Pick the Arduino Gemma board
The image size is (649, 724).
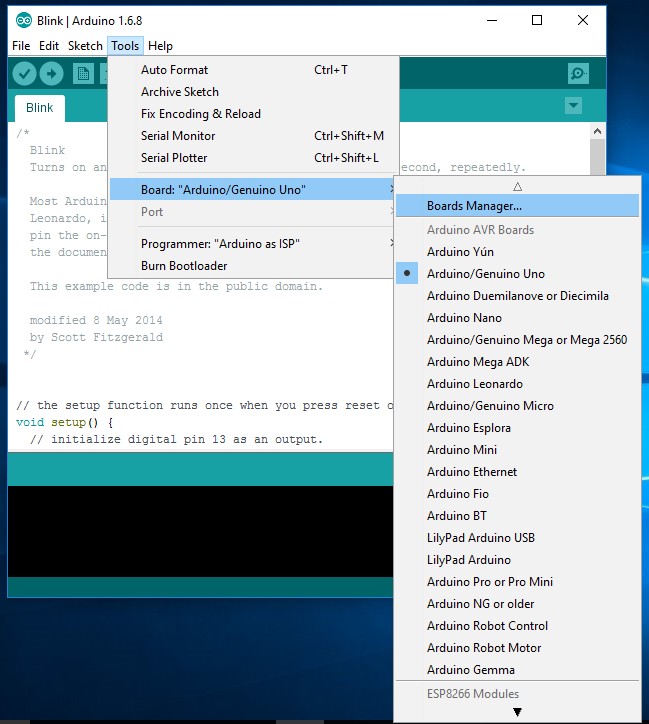point(517,670)
